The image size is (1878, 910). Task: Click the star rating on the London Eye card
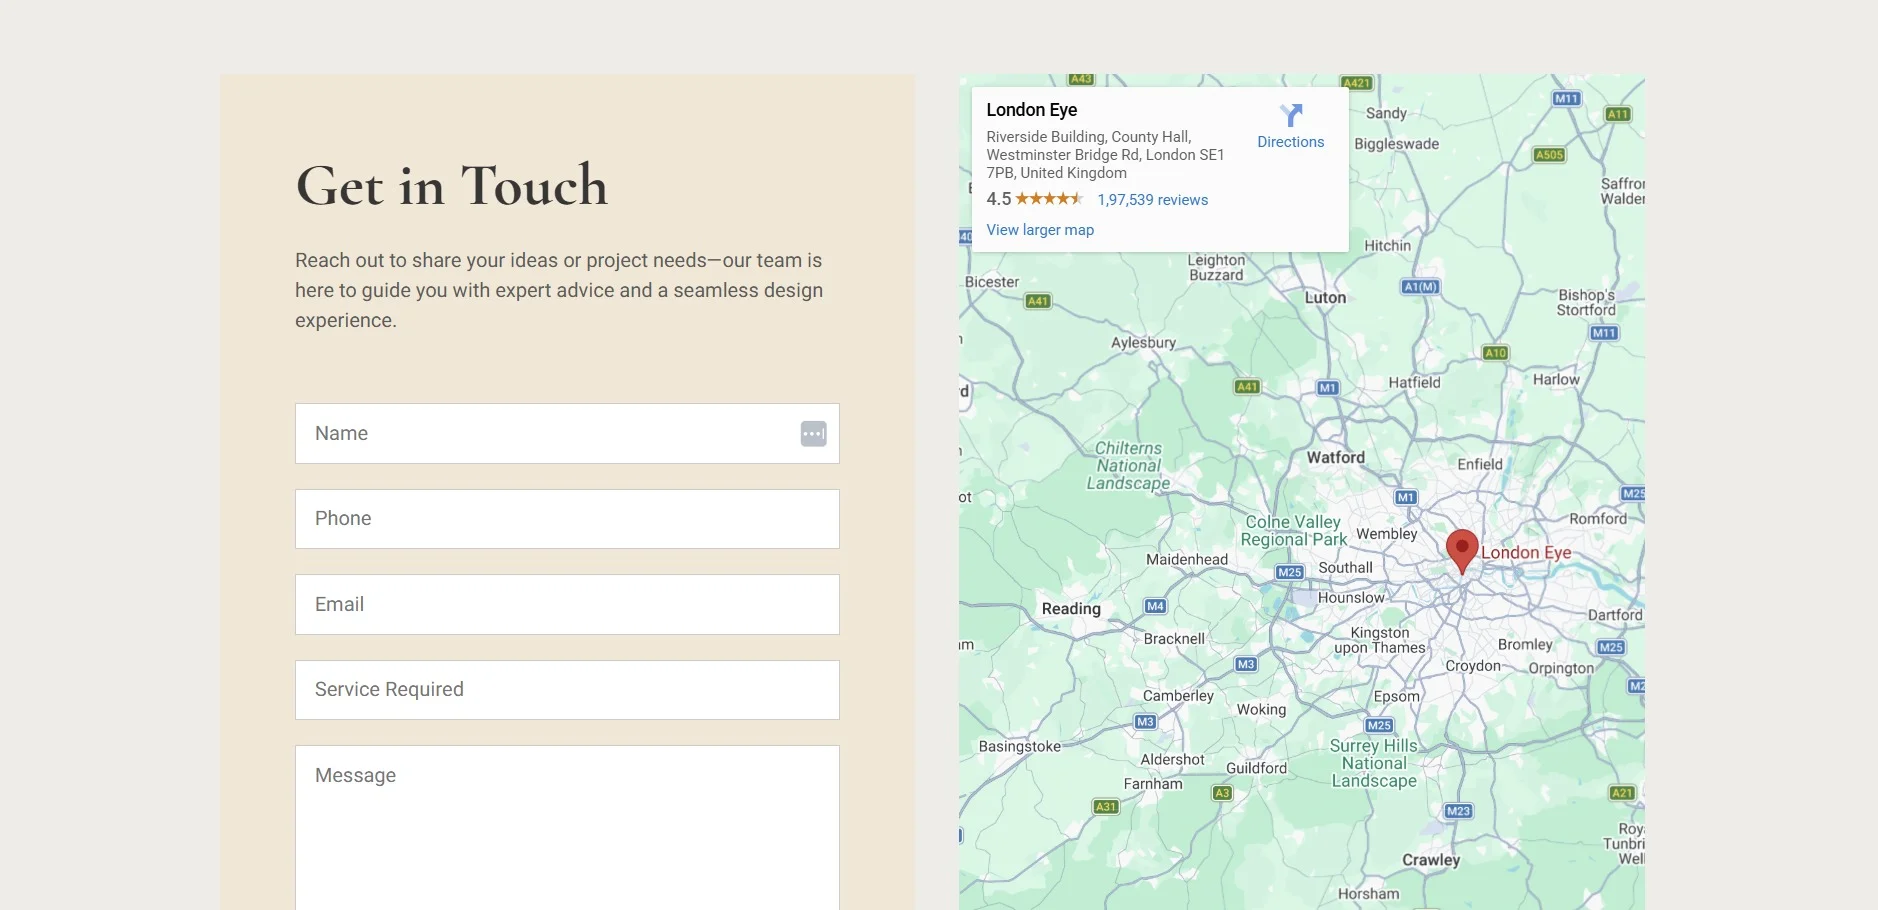pyautogui.click(x=1049, y=199)
